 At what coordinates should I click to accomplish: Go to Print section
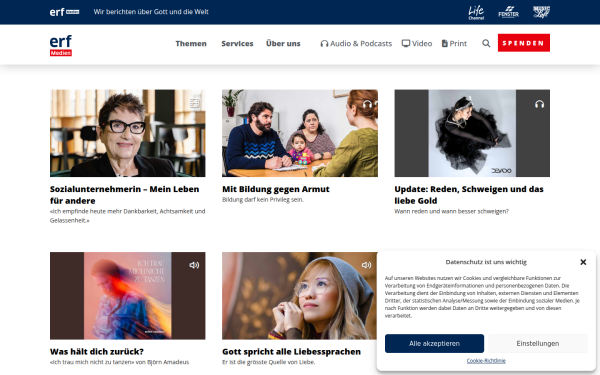point(454,44)
